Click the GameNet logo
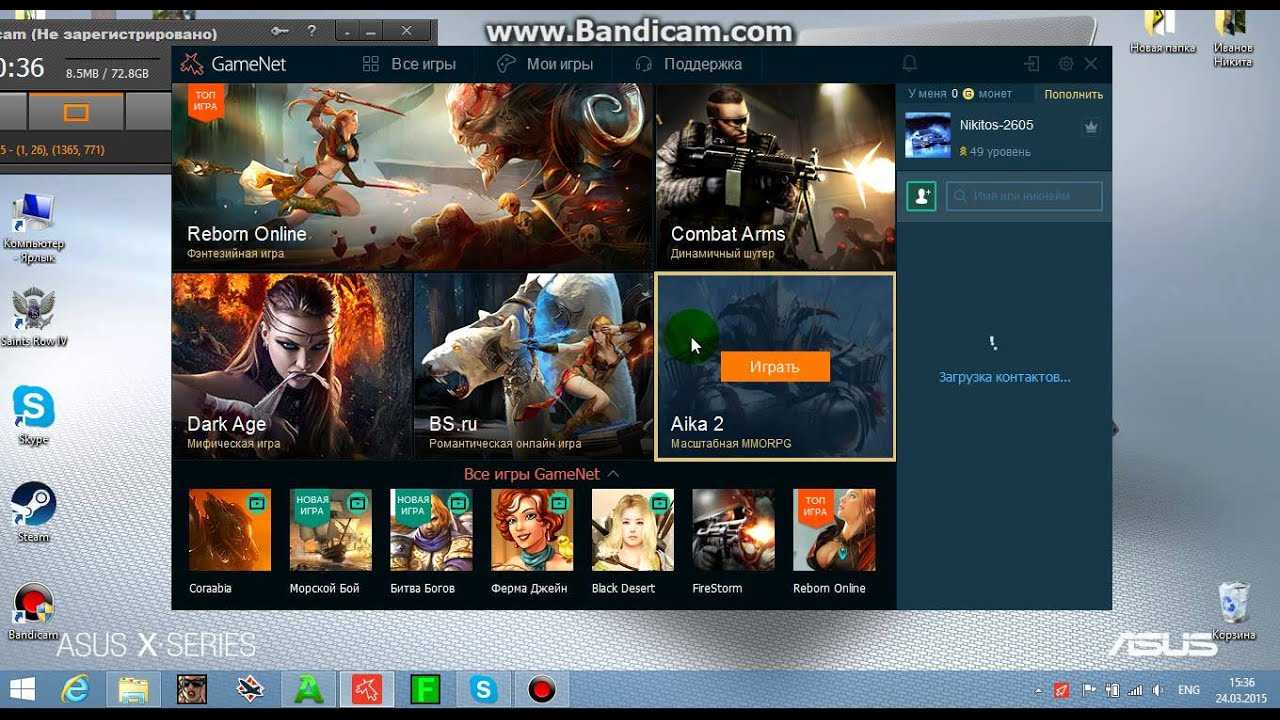This screenshot has width=1280, height=720. pos(233,64)
